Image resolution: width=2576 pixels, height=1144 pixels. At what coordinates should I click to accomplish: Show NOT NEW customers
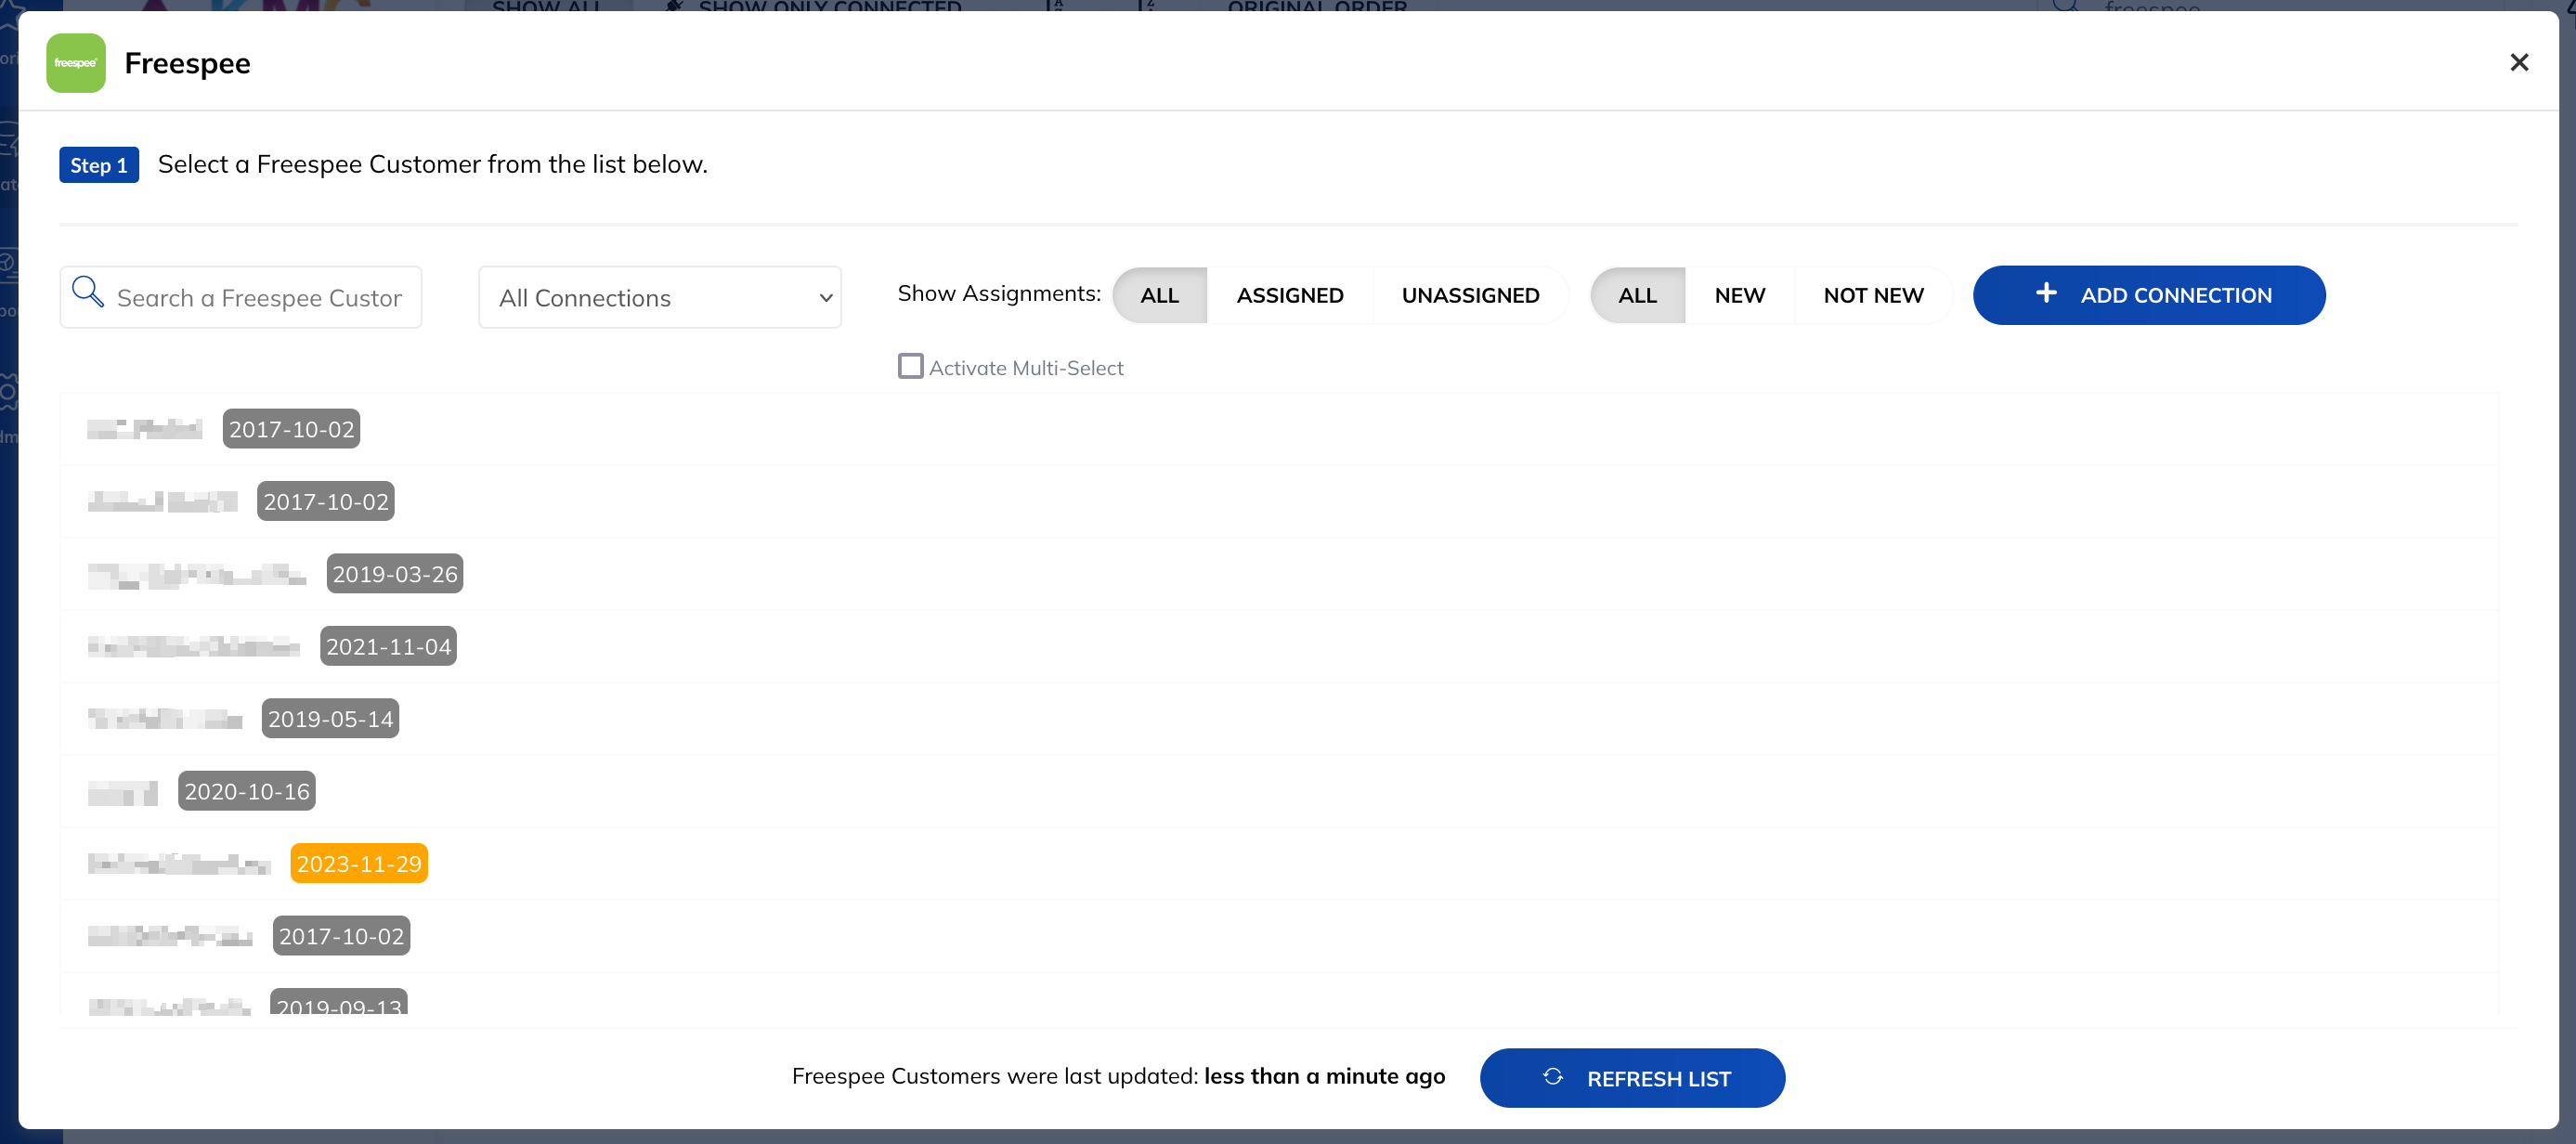[1873, 294]
